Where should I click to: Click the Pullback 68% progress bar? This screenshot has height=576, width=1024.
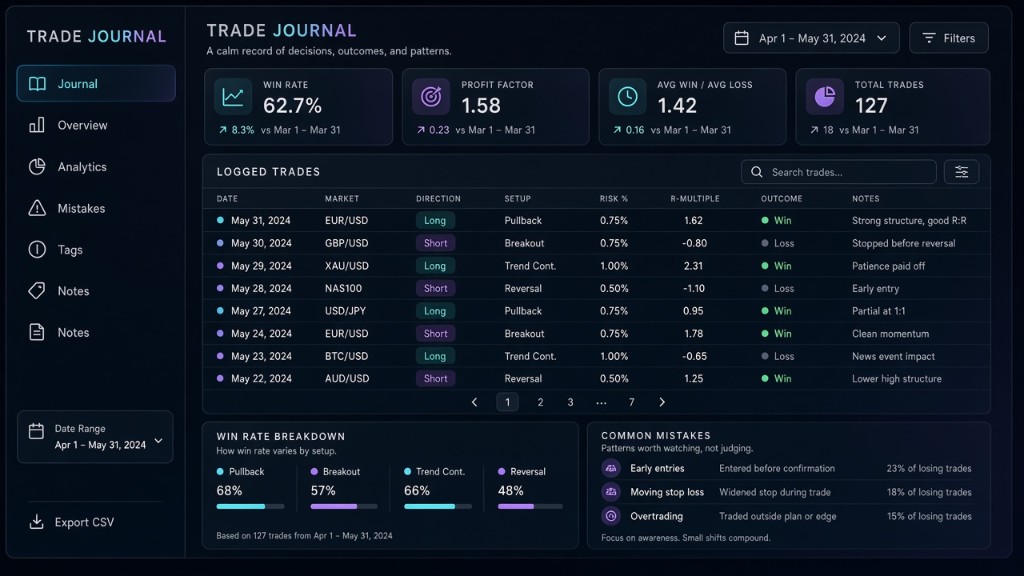point(250,506)
